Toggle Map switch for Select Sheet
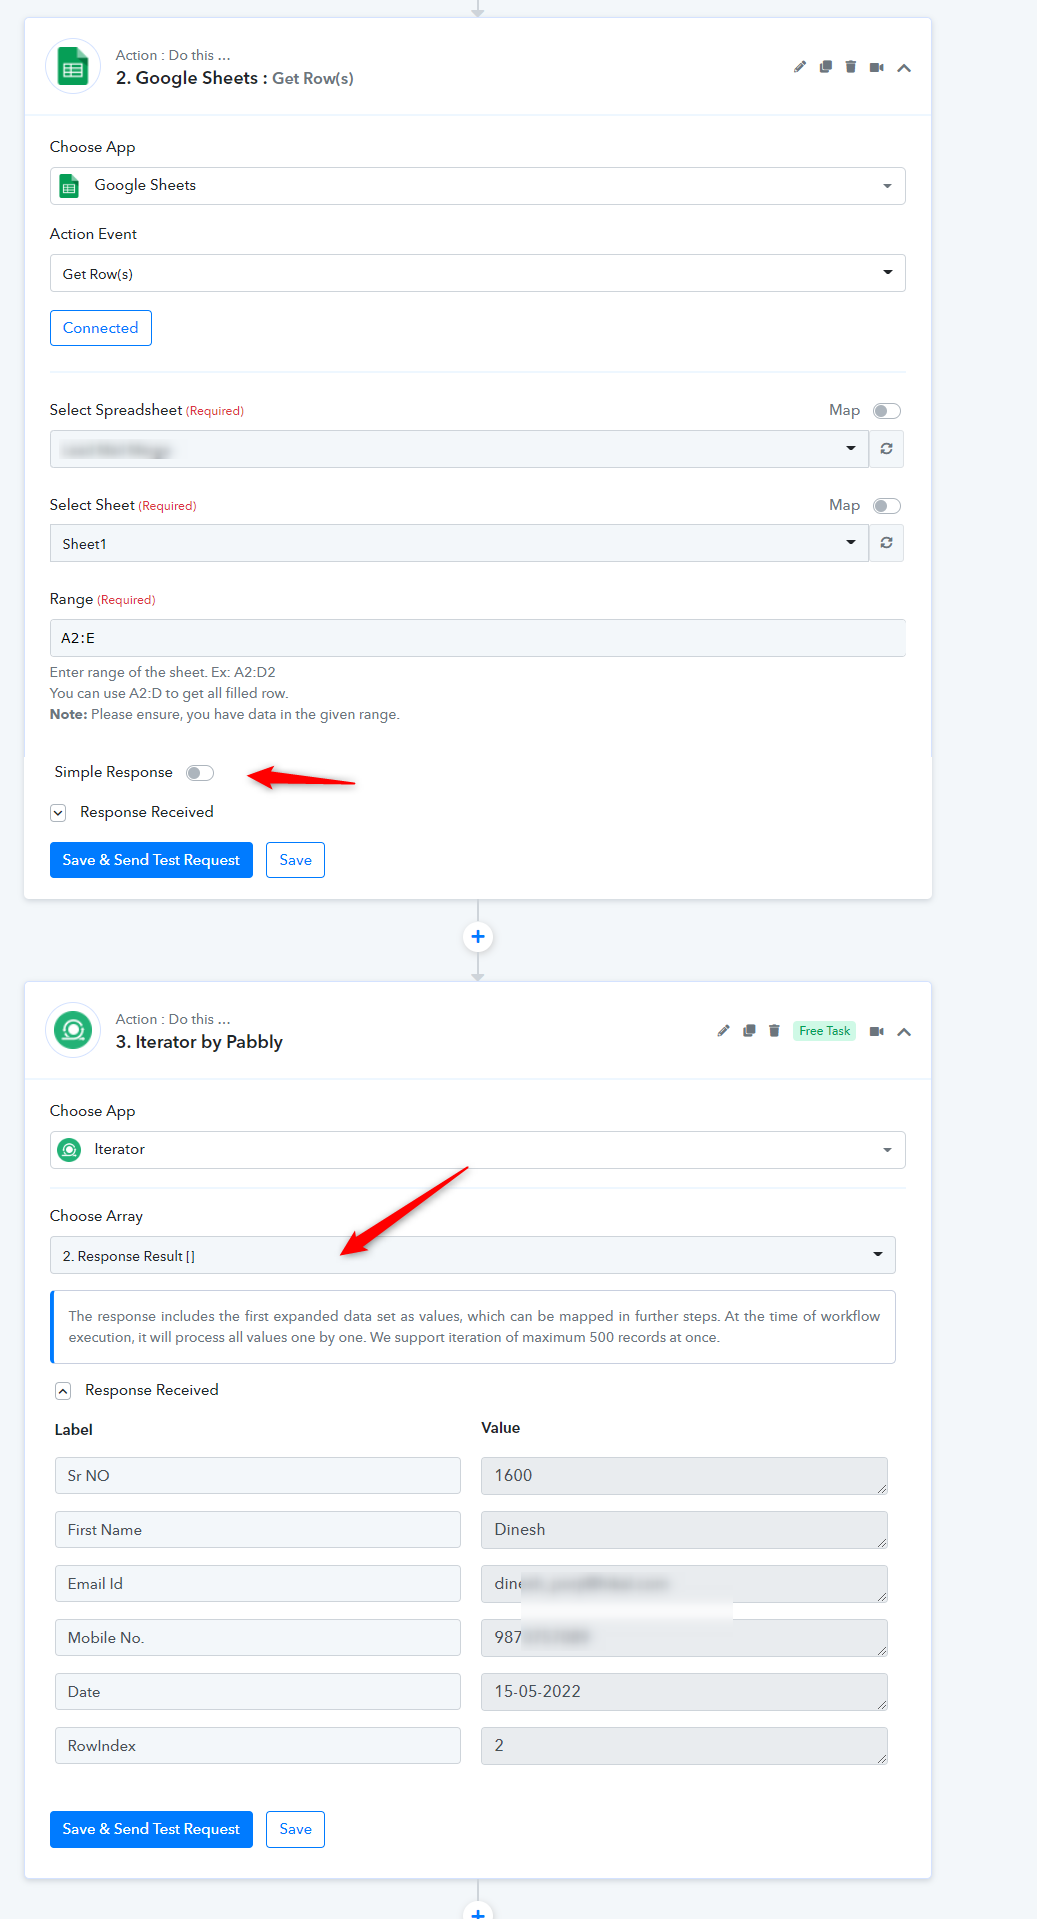1037x1919 pixels. click(887, 506)
